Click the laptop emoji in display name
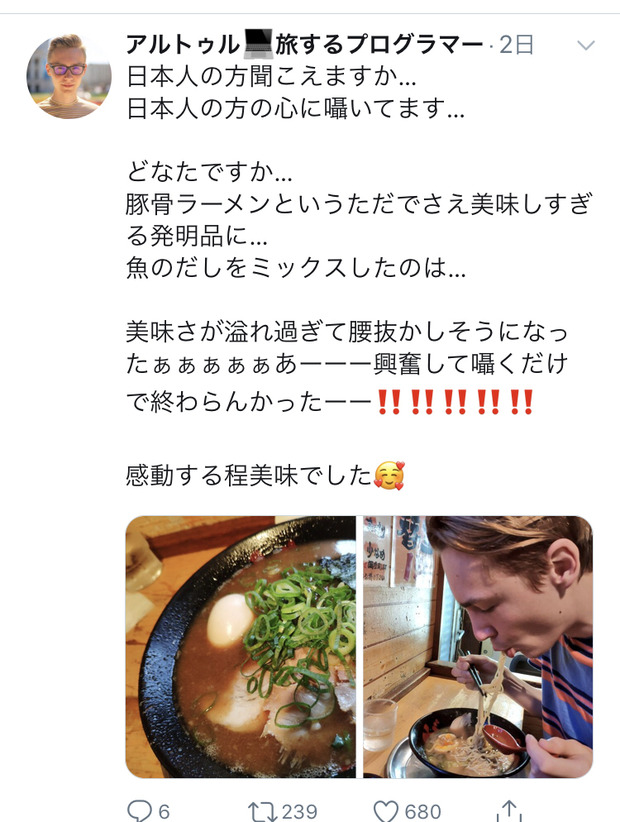 coord(259,44)
